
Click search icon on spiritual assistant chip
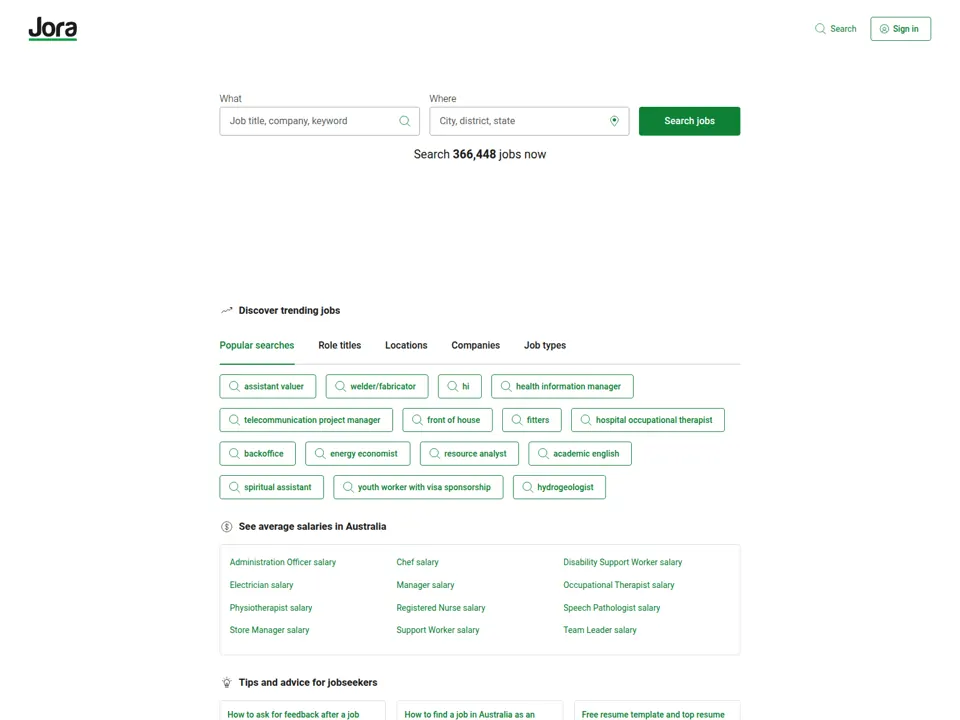pyautogui.click(x=234, y=487)
